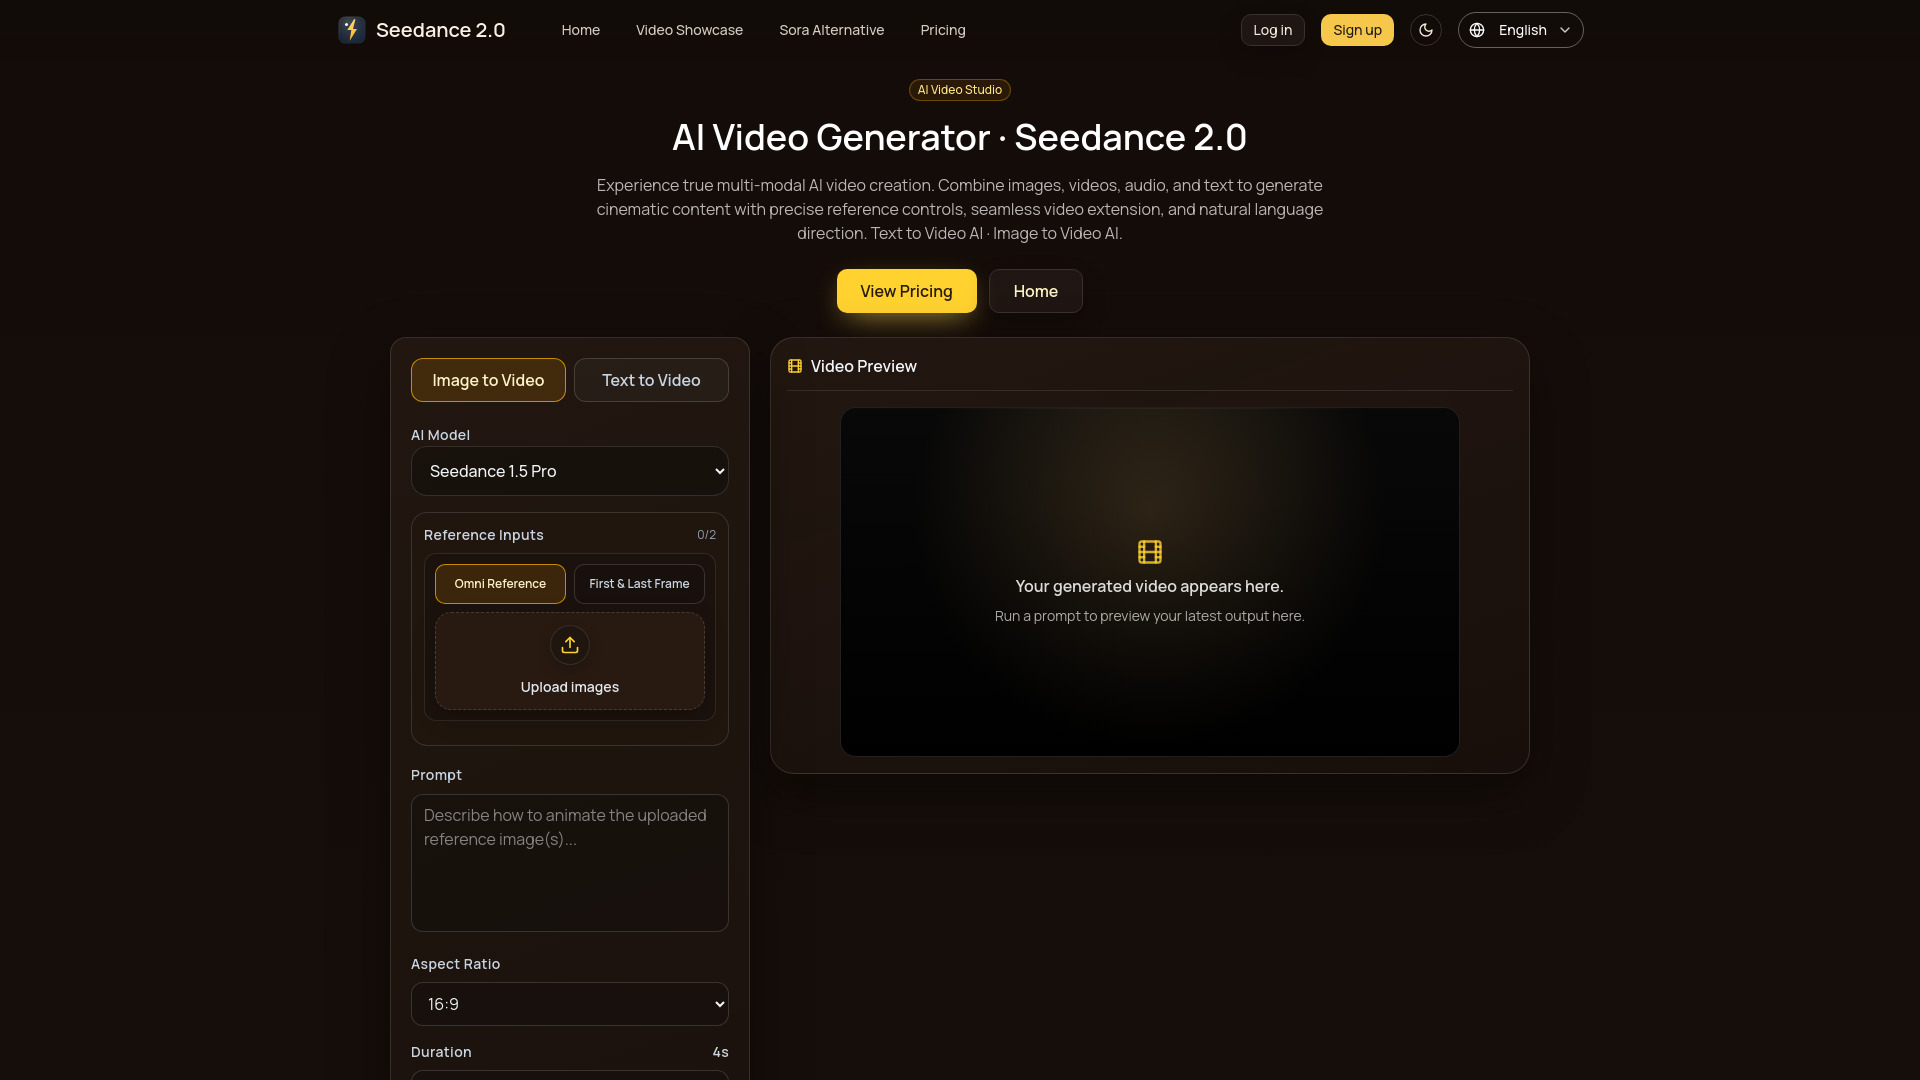Open the Video Showcase page
The width and height of the screenshot is (1920, 1080).
tap(688, 30)
